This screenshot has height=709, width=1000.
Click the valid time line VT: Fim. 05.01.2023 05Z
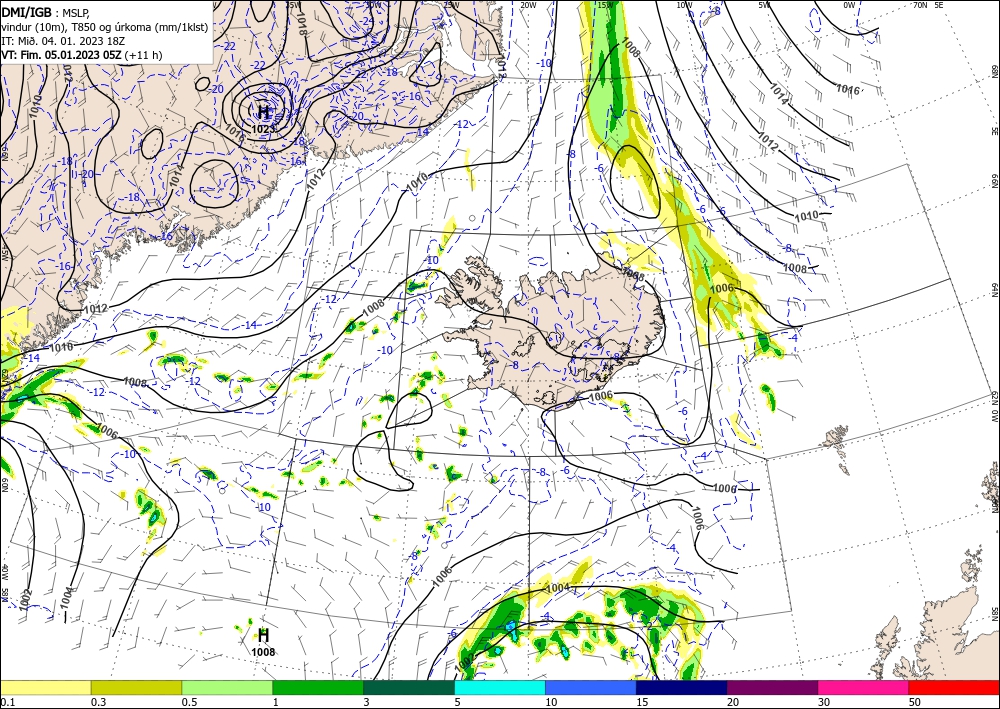point(82,55)
